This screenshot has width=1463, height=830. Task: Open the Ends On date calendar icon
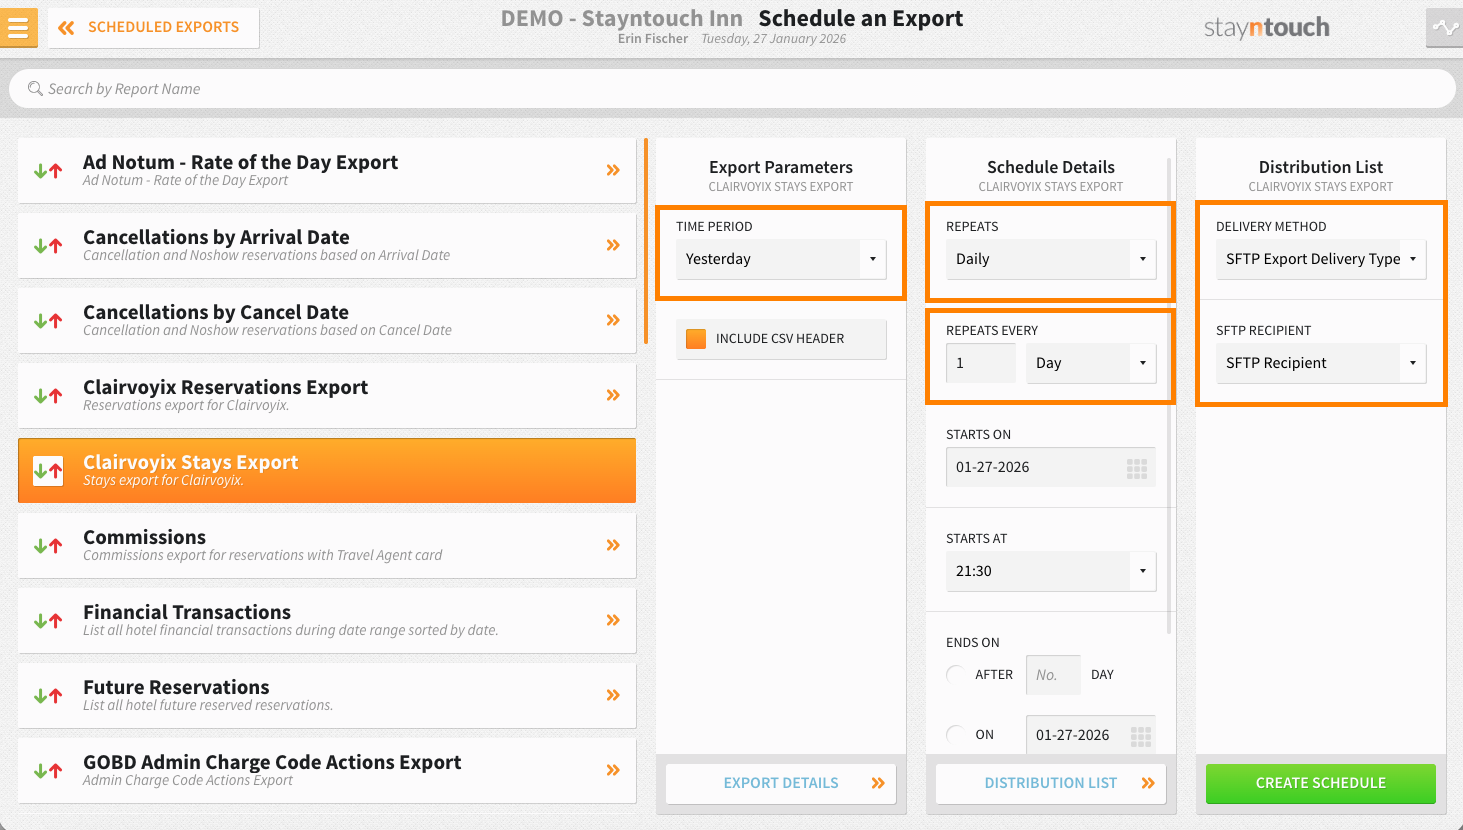pos(1141,737)
